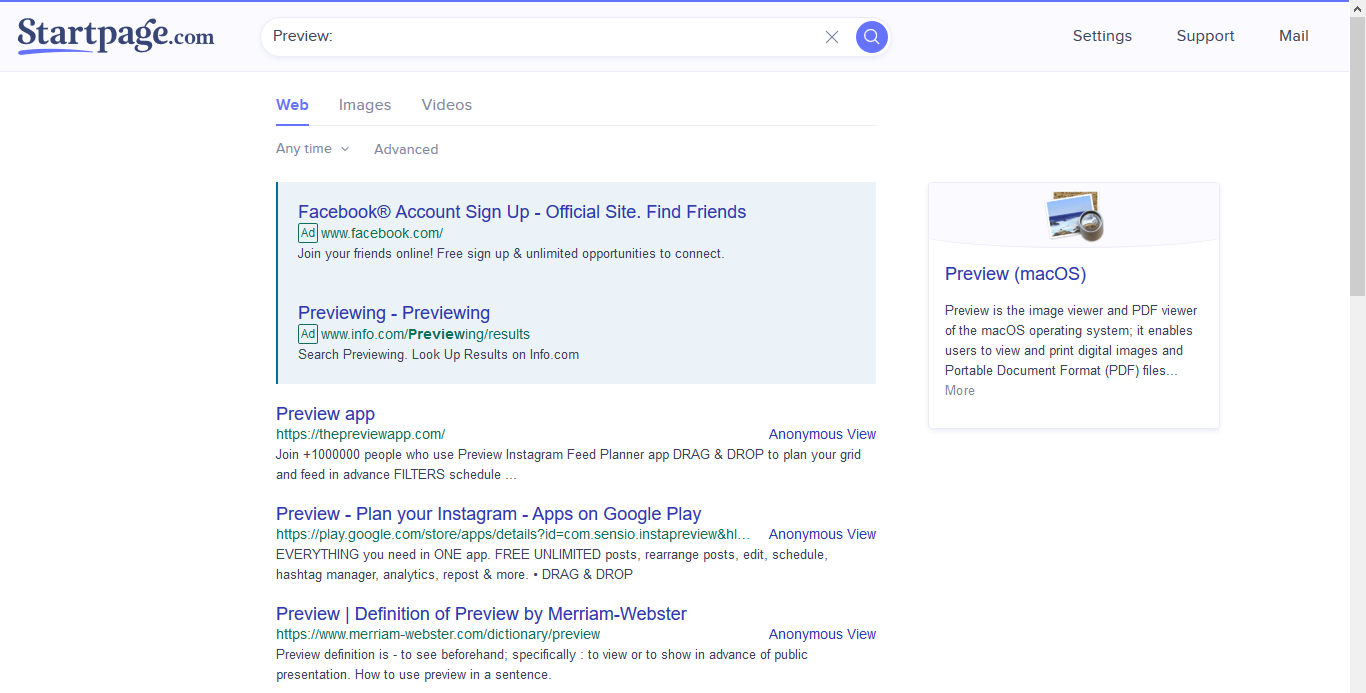Open Advanced search options
1366x693 pixels.
pos(406,149)
